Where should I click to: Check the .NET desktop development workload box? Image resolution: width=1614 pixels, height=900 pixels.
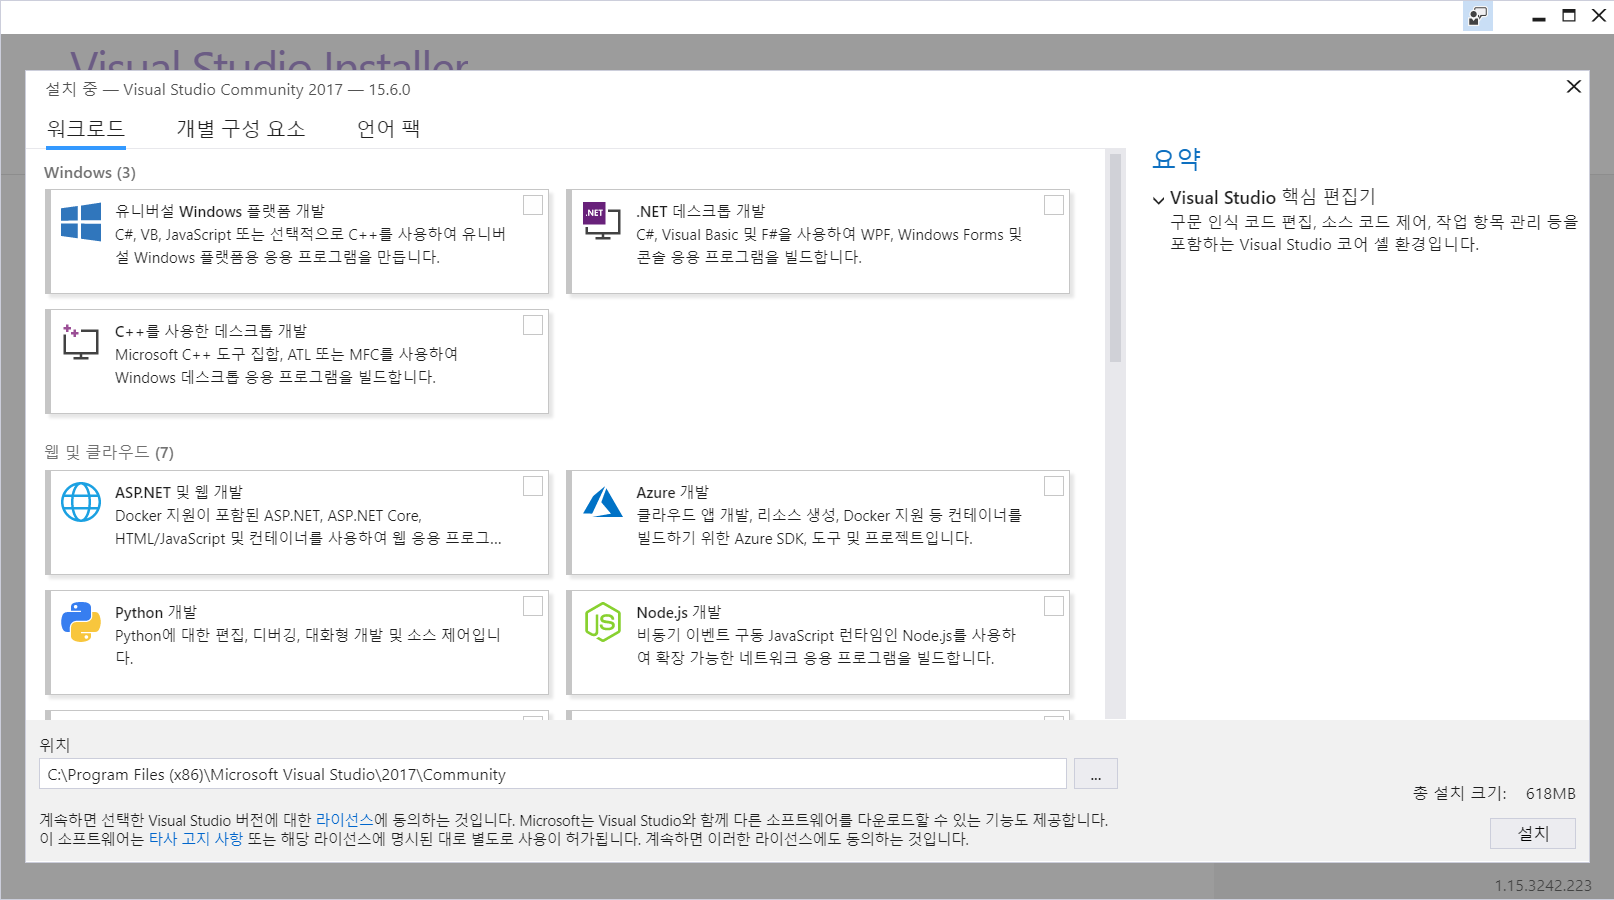1054,205
